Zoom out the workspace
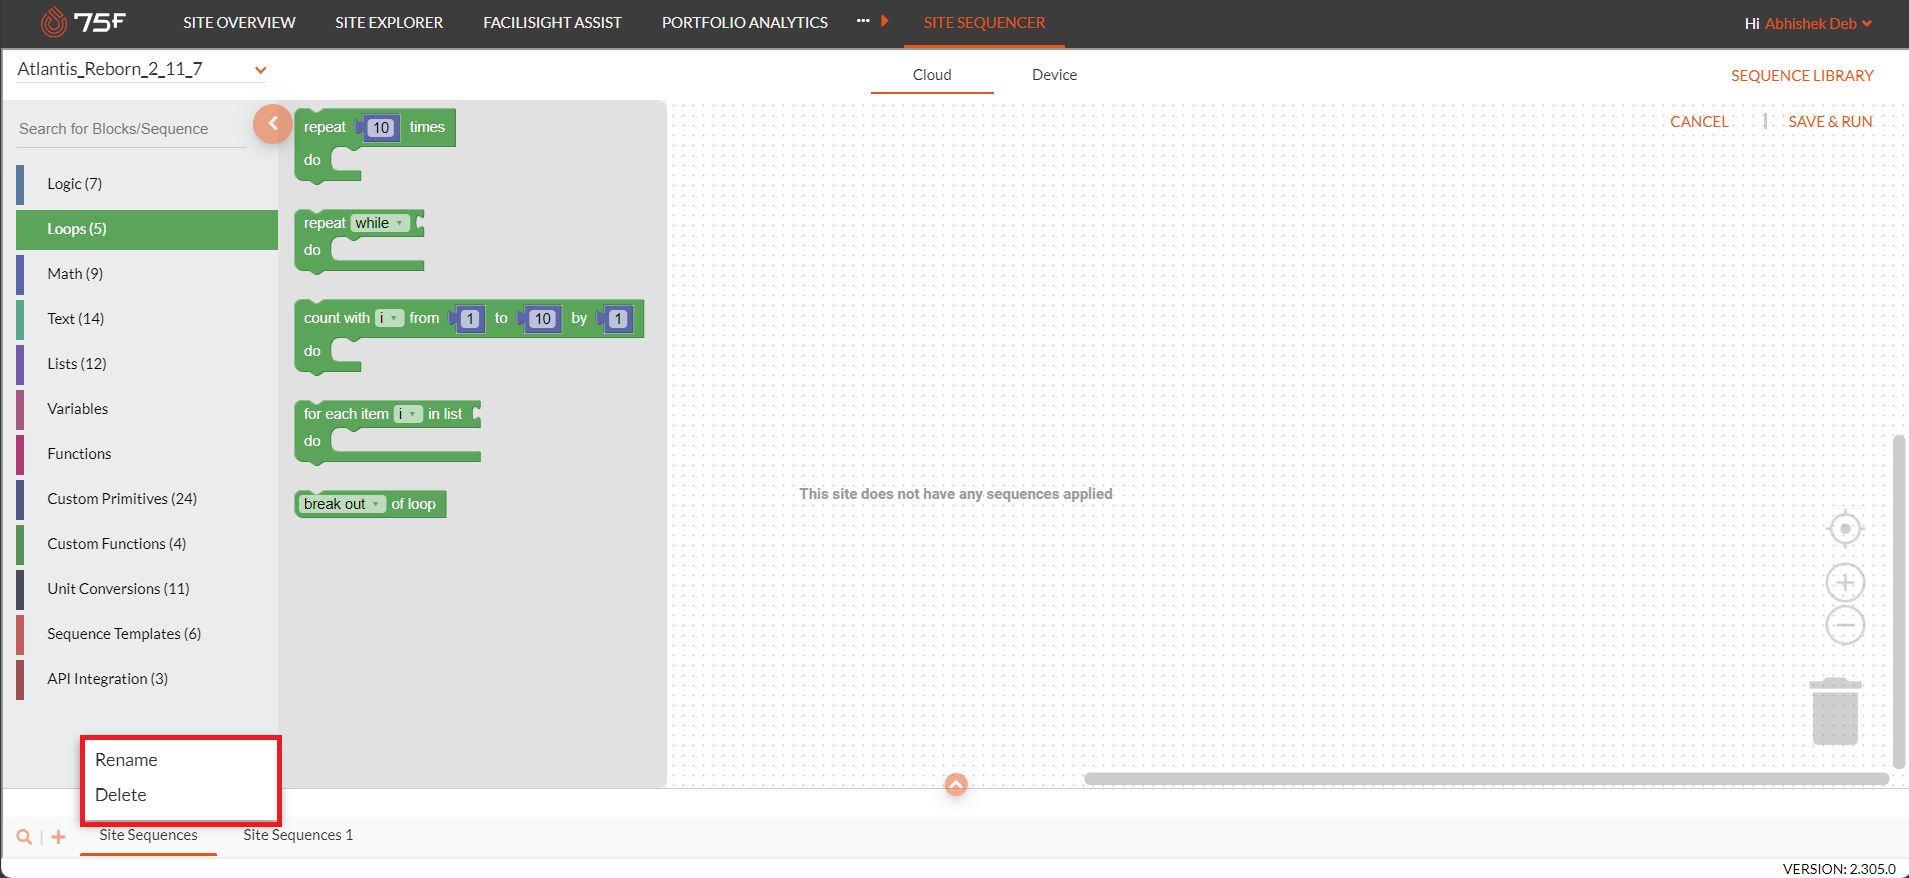Image resolution: width=1909 pixels, height=878 pixels. click(1845, 626)
